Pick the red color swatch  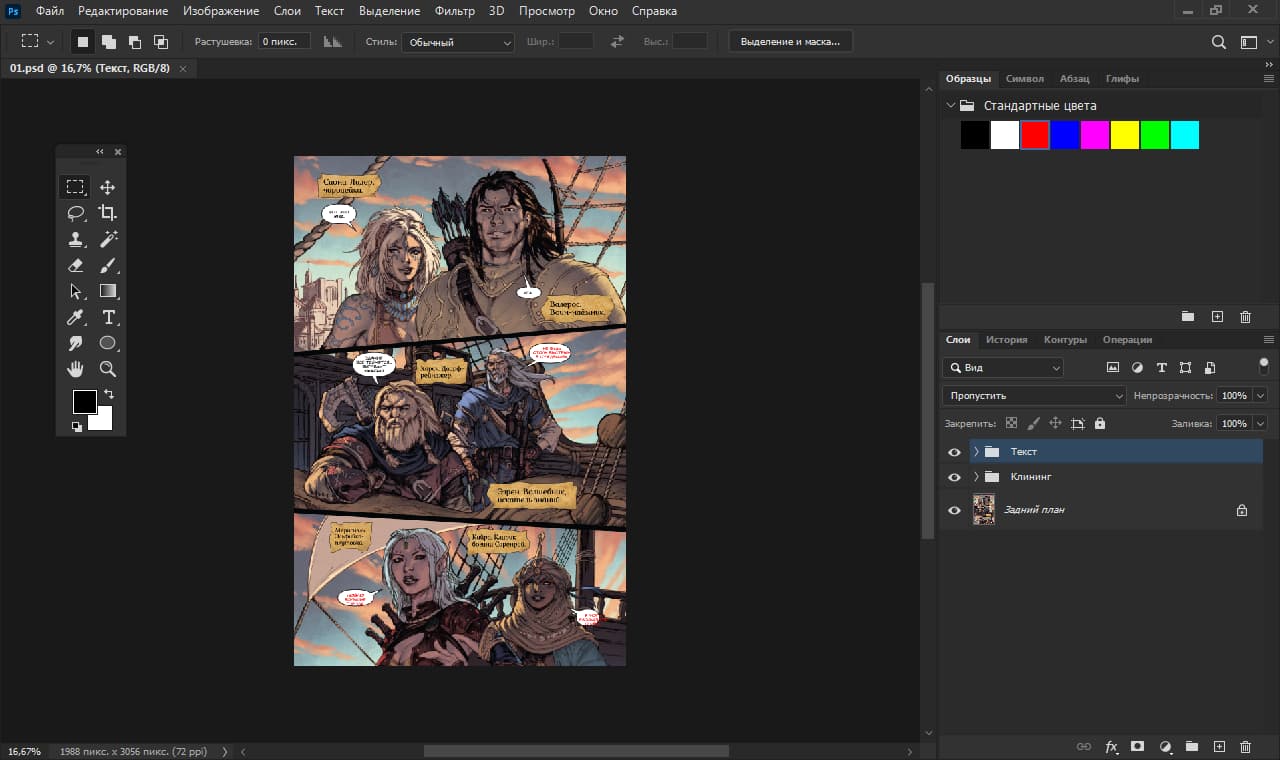point(1035,135)
